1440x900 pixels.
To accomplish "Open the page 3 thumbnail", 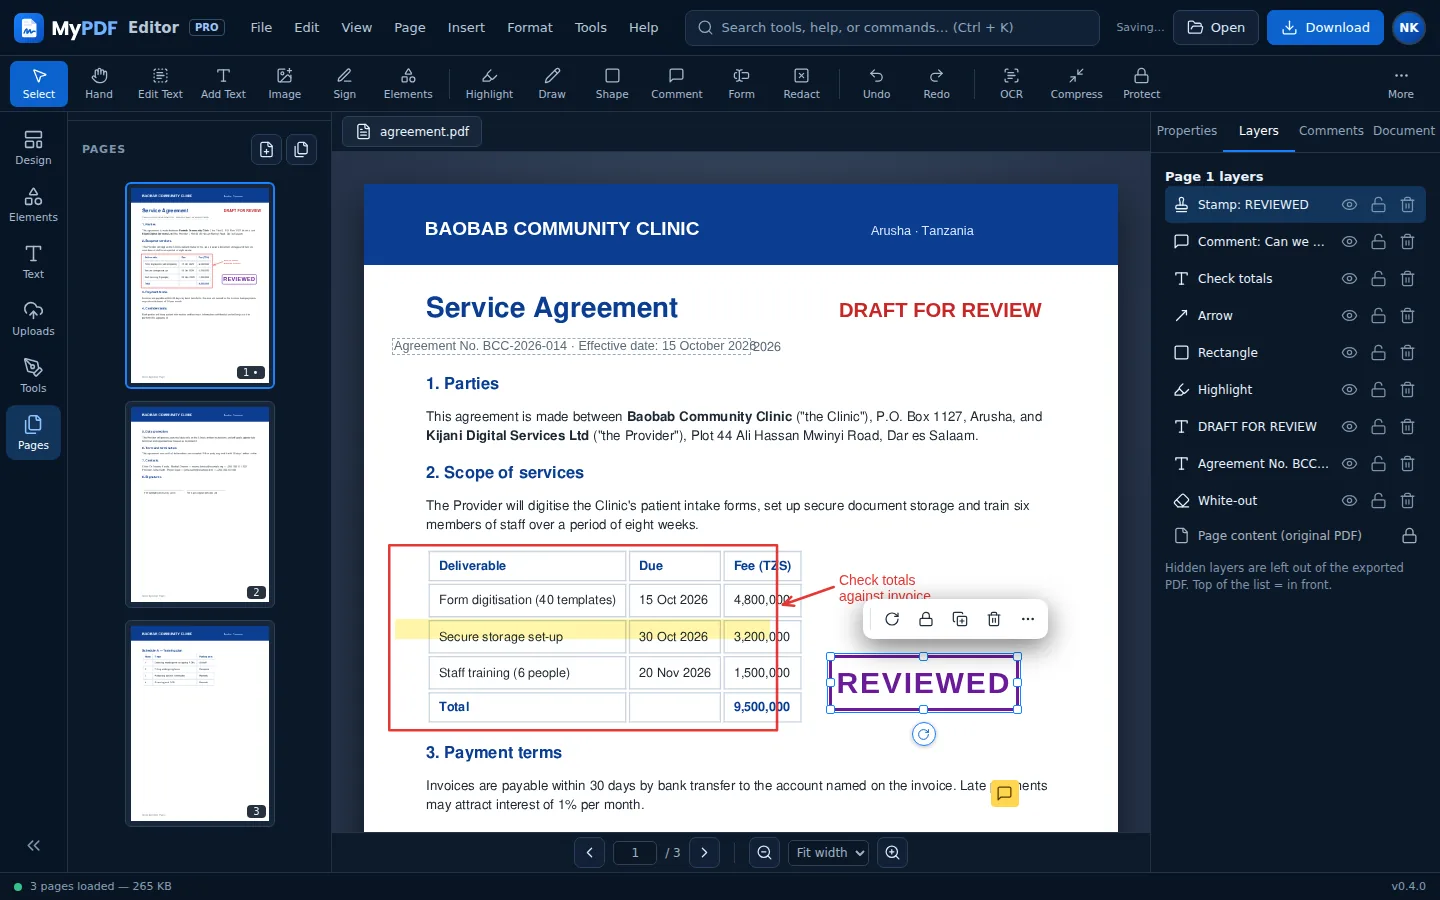I will 200,723.
